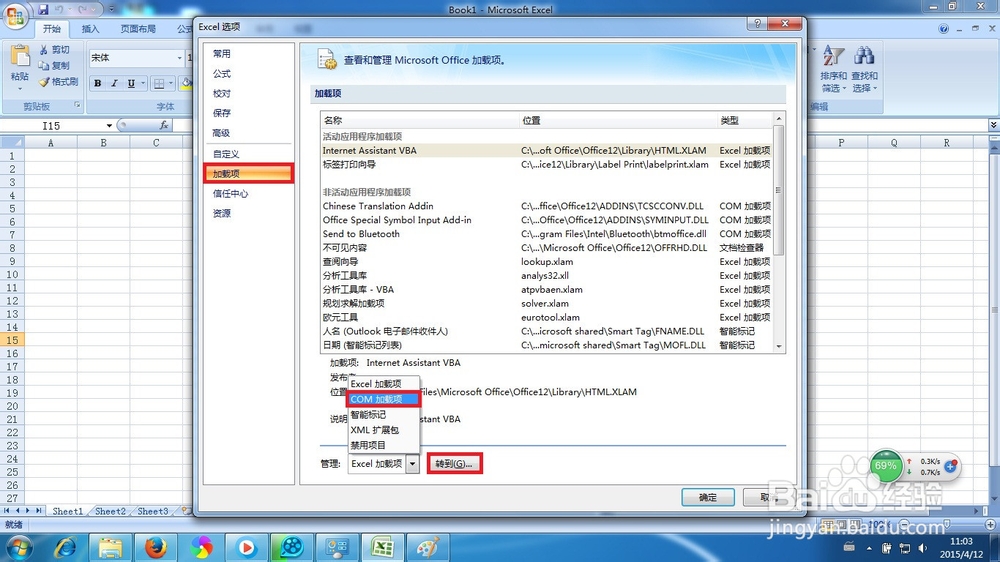The width and height of the screenshot is (1000, 562).
Task: Expand borders dropdown arrow
Action: coord(171,83)
